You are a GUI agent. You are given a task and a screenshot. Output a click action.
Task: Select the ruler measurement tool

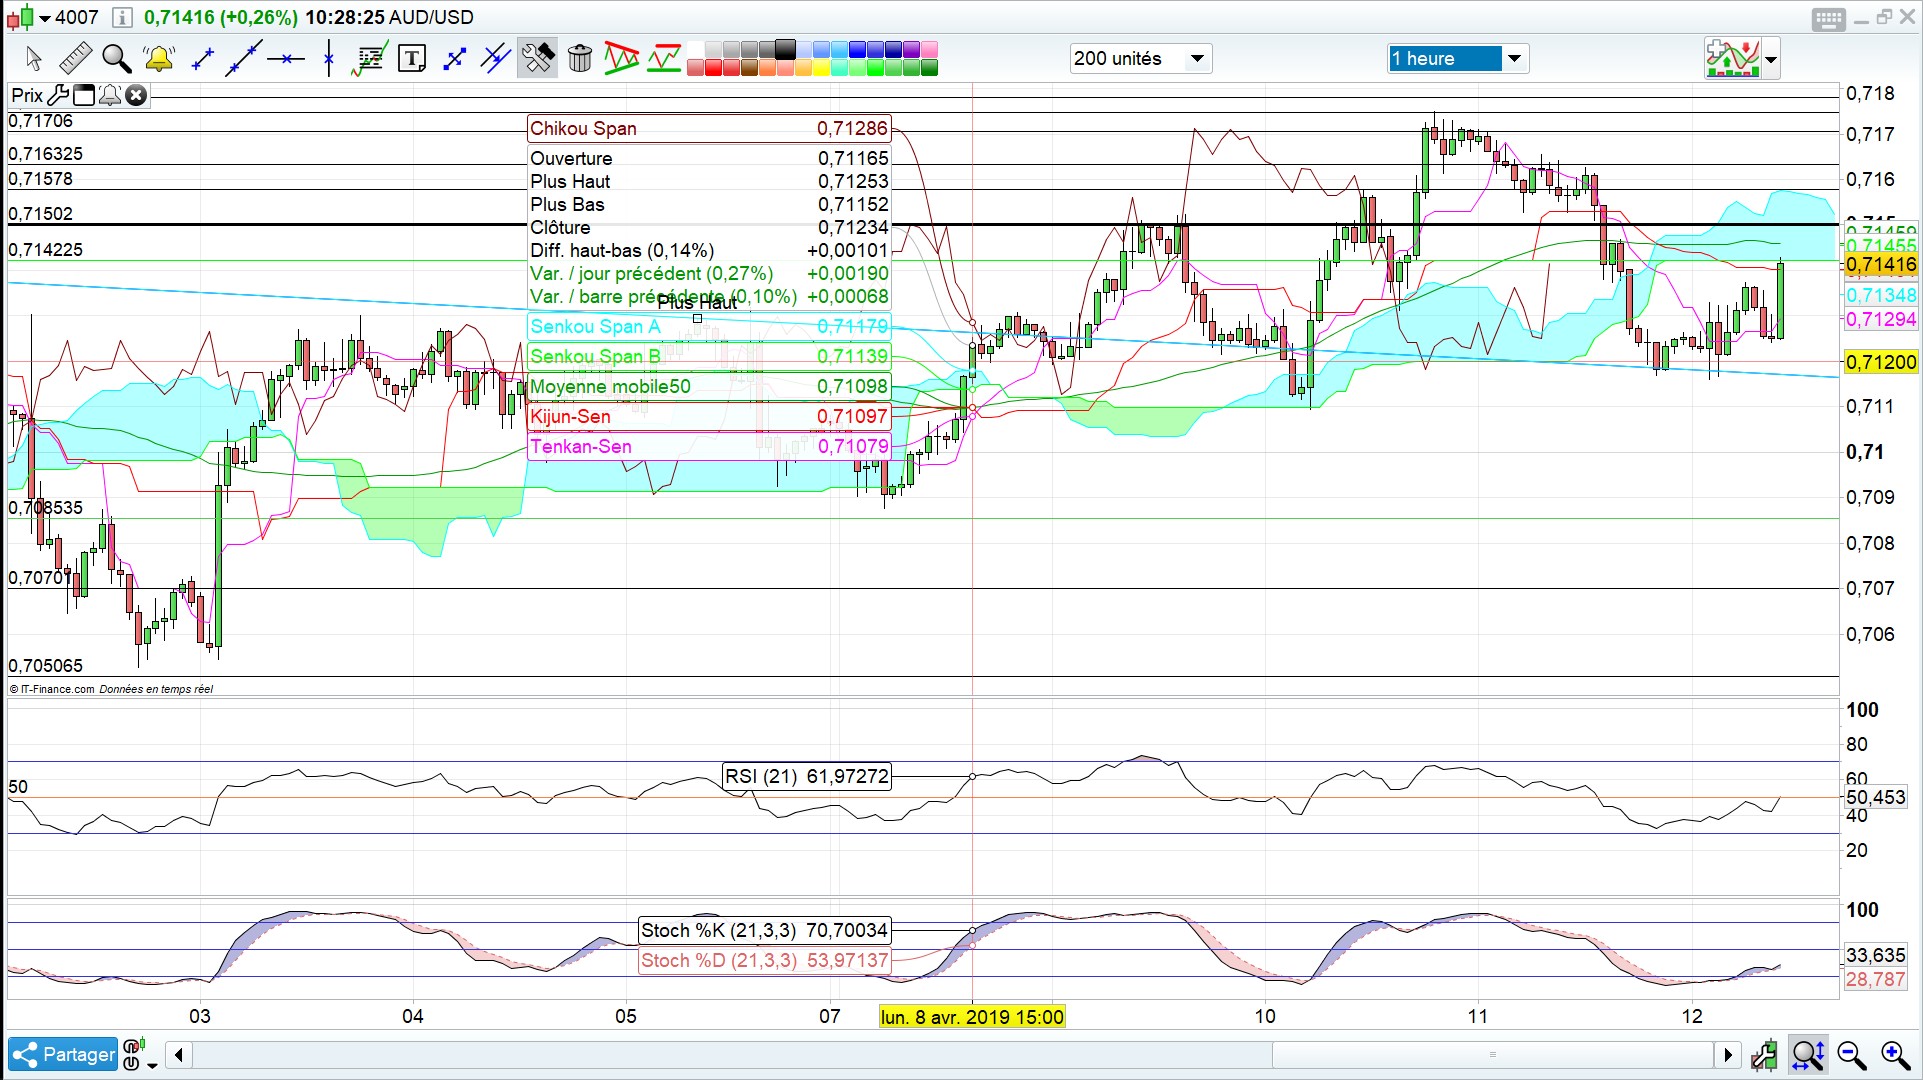click(x=75, y=59)
